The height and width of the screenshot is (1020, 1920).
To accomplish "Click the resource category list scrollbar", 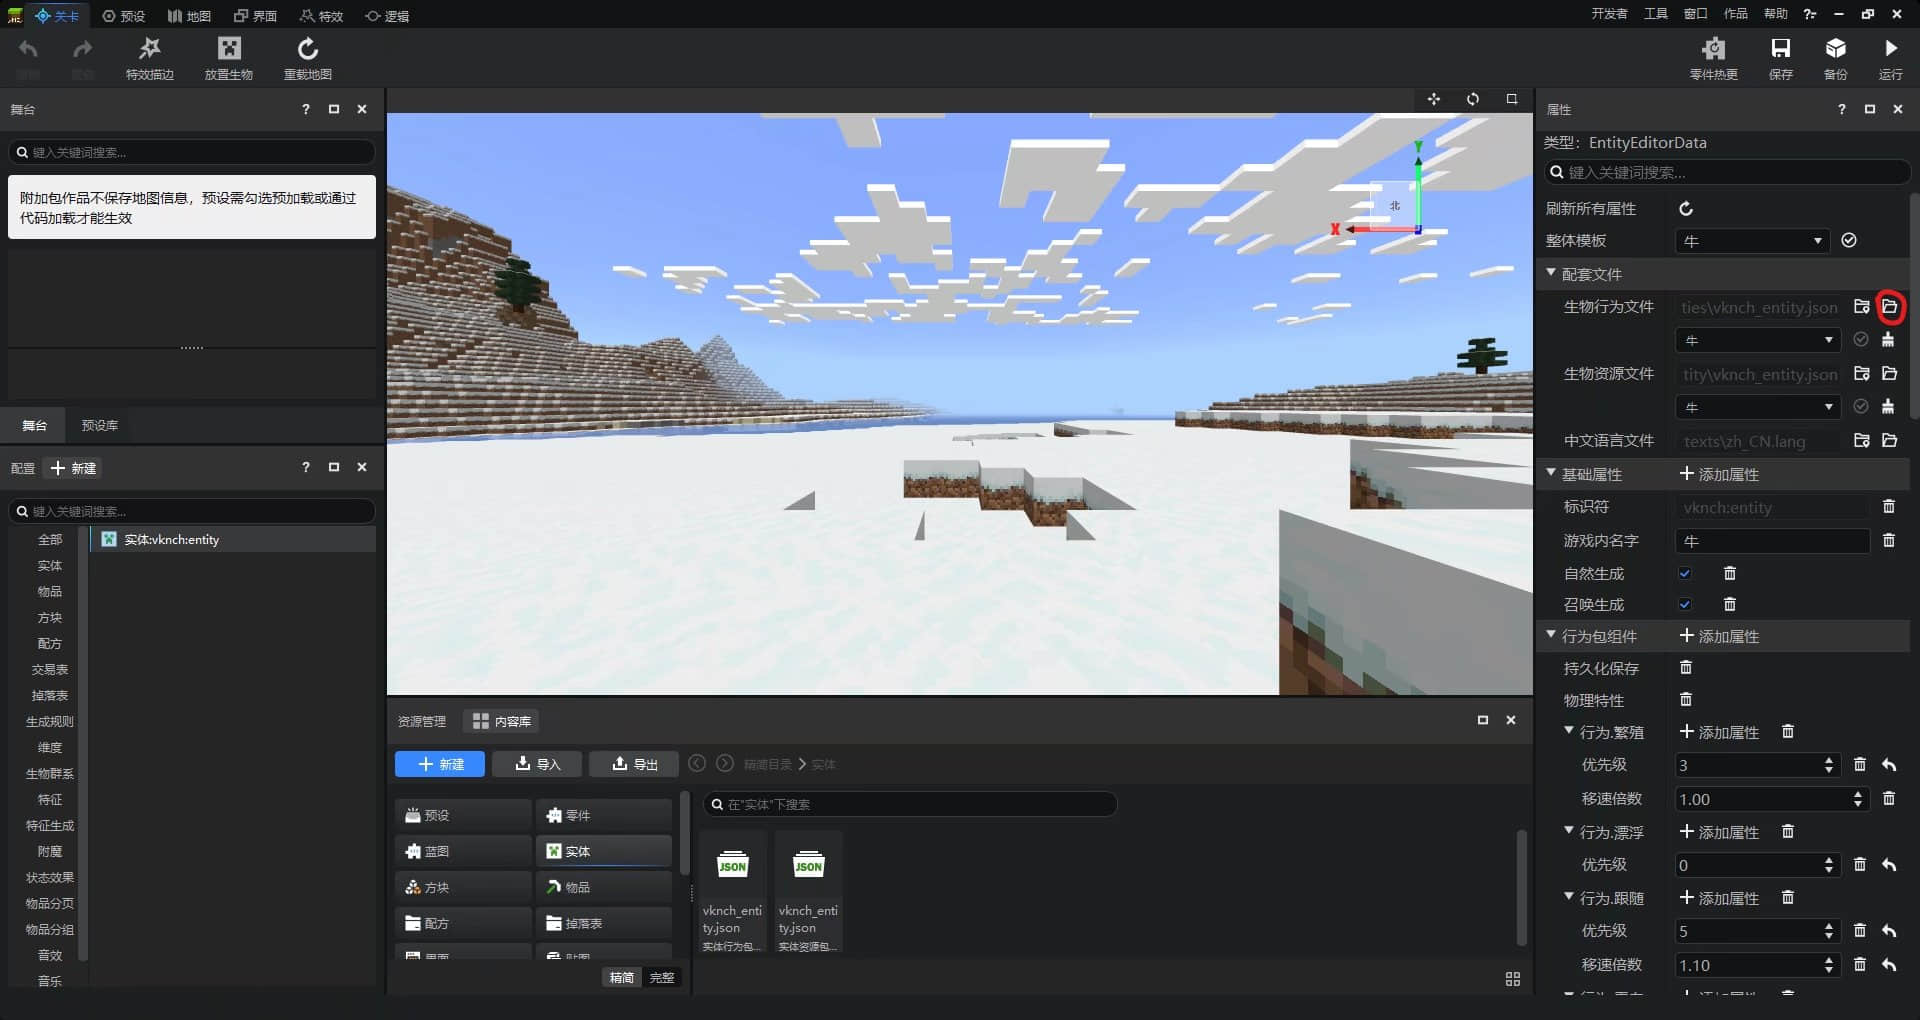I will pyautogui.click(x=685, y=835).
